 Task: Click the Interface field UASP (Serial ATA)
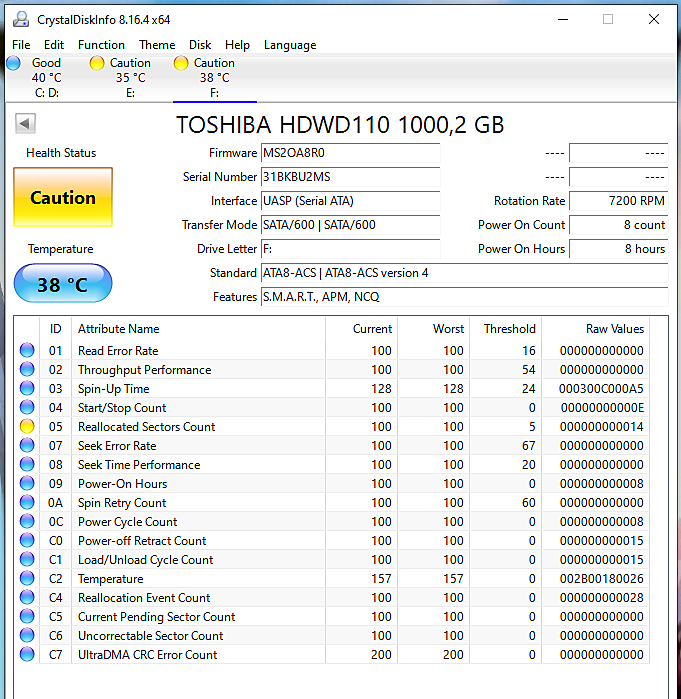pos(350,201)
